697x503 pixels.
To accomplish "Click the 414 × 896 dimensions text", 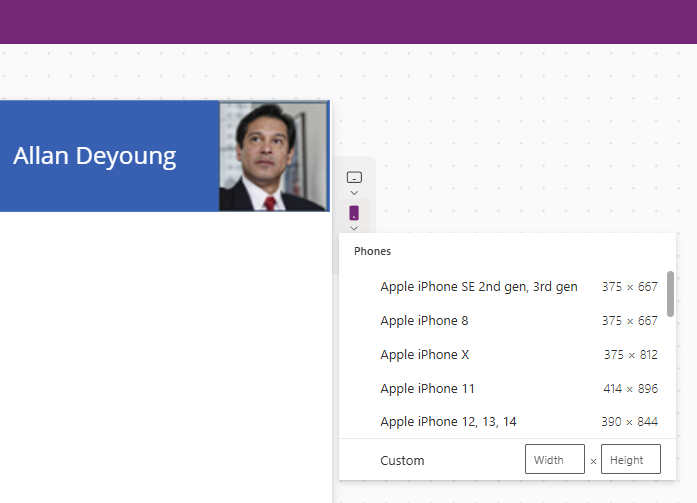I will coord(630,388).
